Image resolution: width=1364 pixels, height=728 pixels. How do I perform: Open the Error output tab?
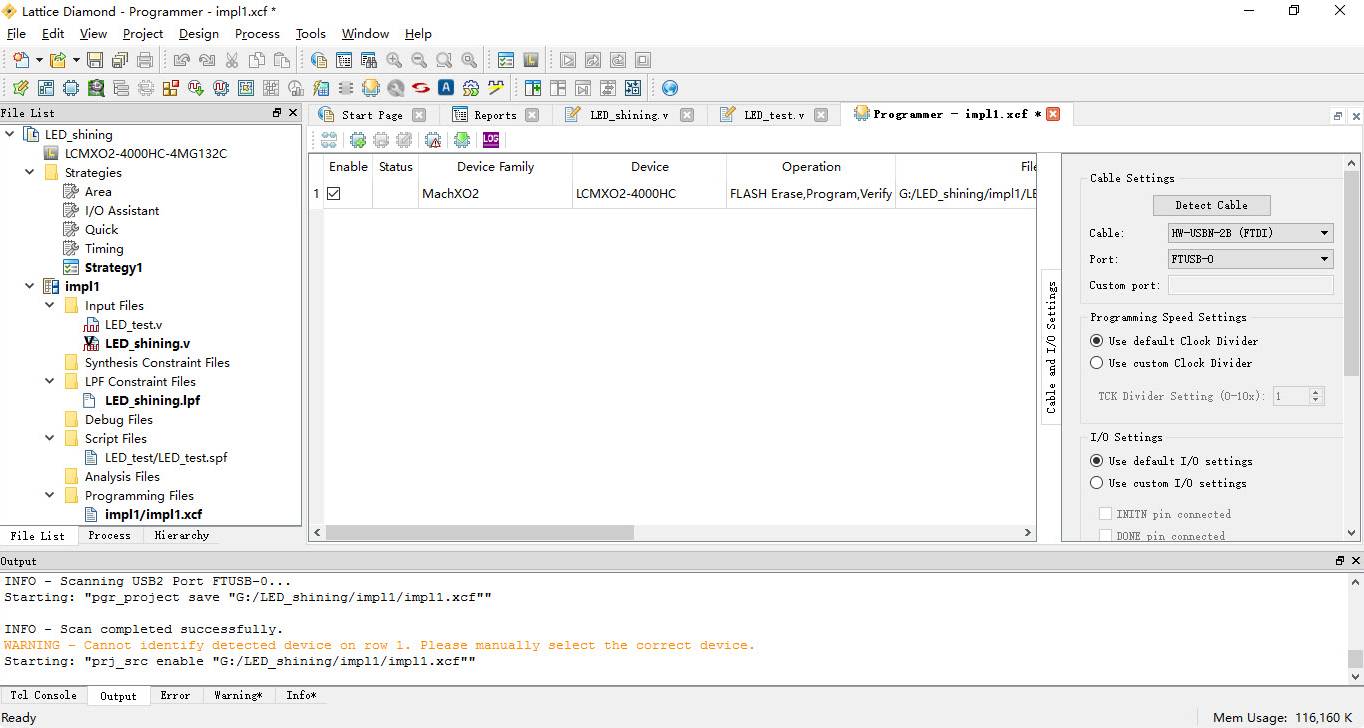175,695
